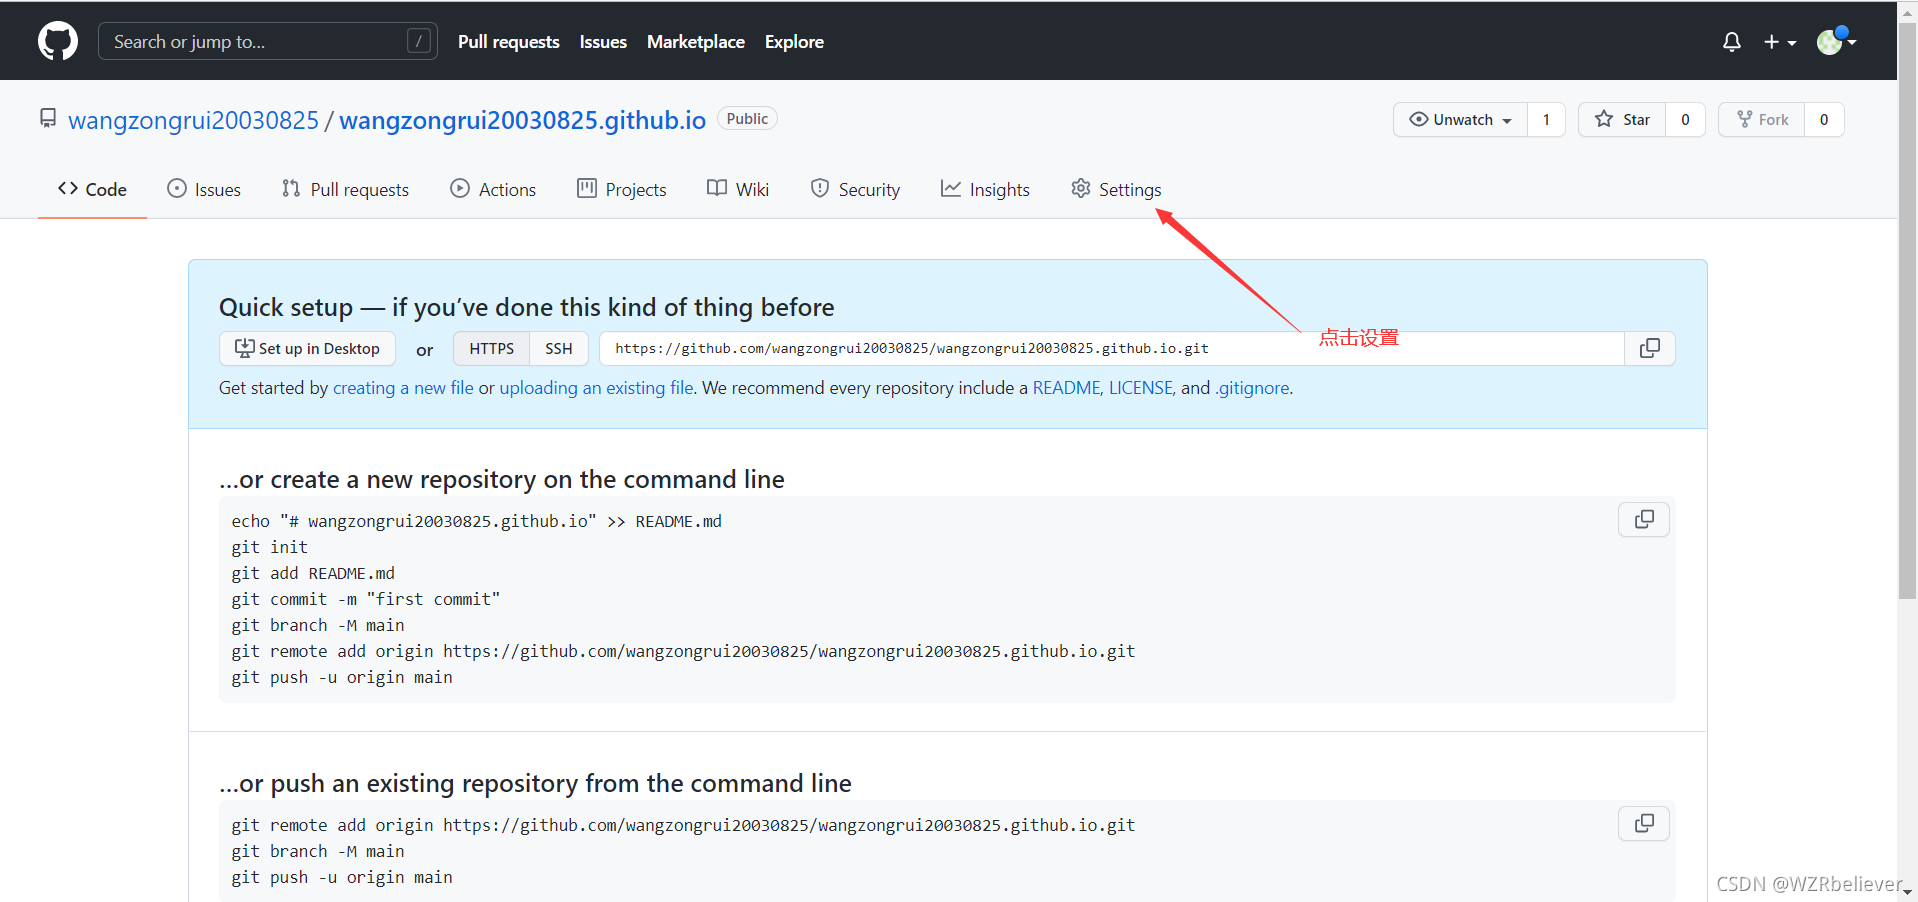Open Marketplace in top navigation

pos(696,42)
